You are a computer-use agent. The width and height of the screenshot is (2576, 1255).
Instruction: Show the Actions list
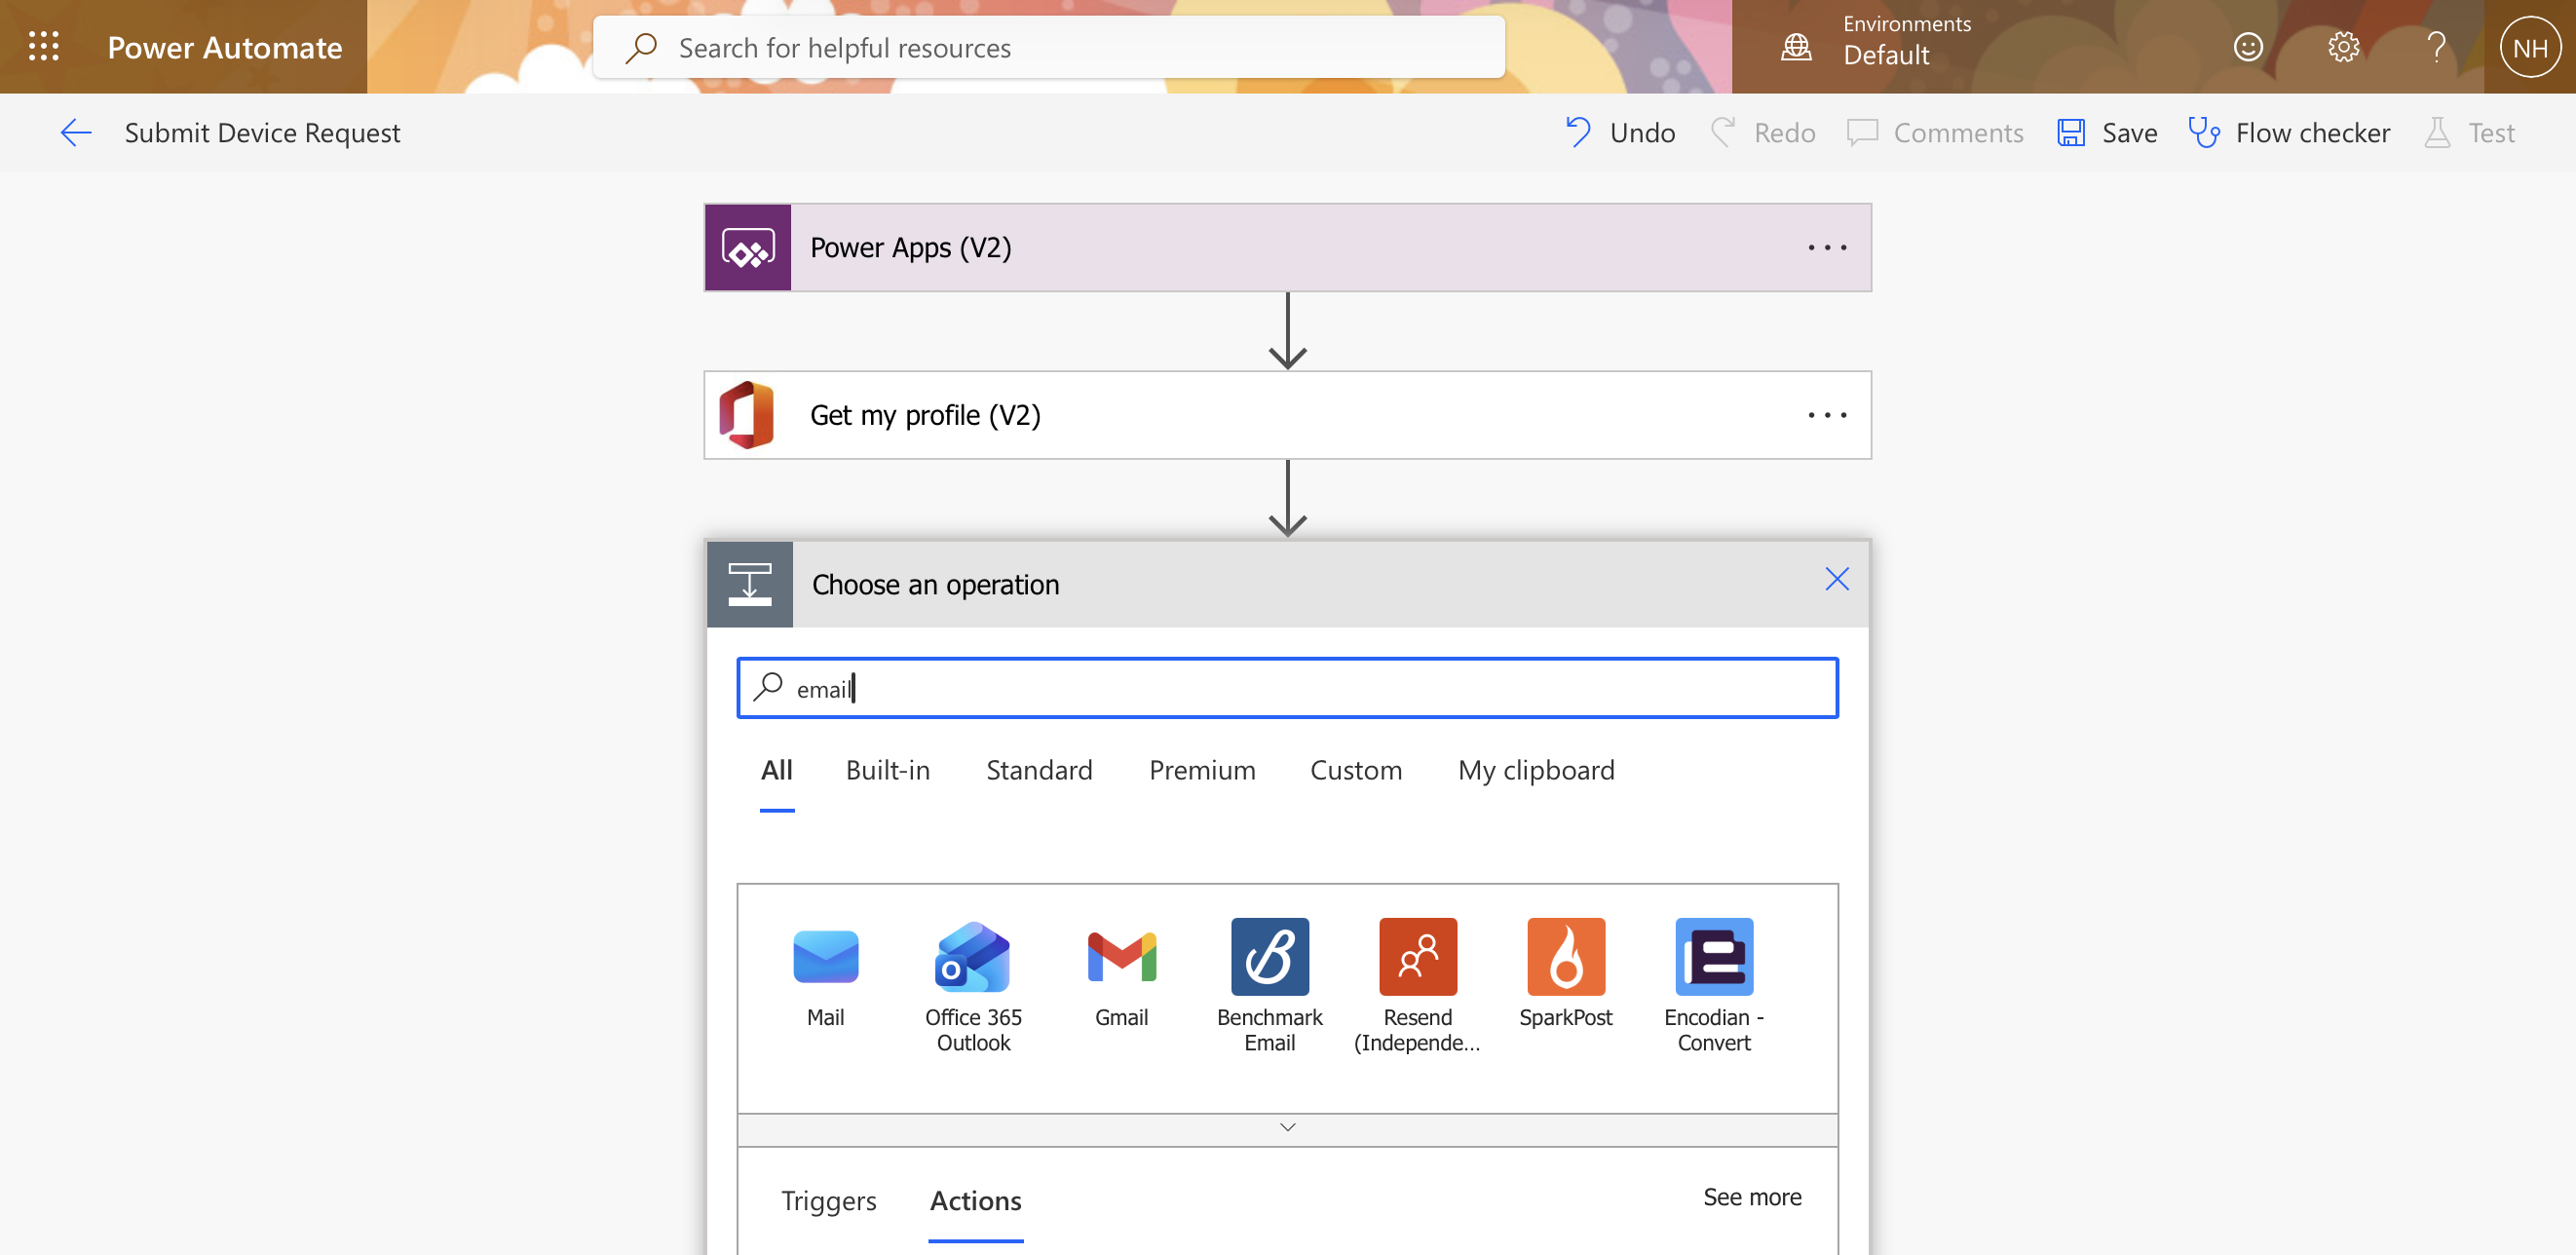(976, 1201)
